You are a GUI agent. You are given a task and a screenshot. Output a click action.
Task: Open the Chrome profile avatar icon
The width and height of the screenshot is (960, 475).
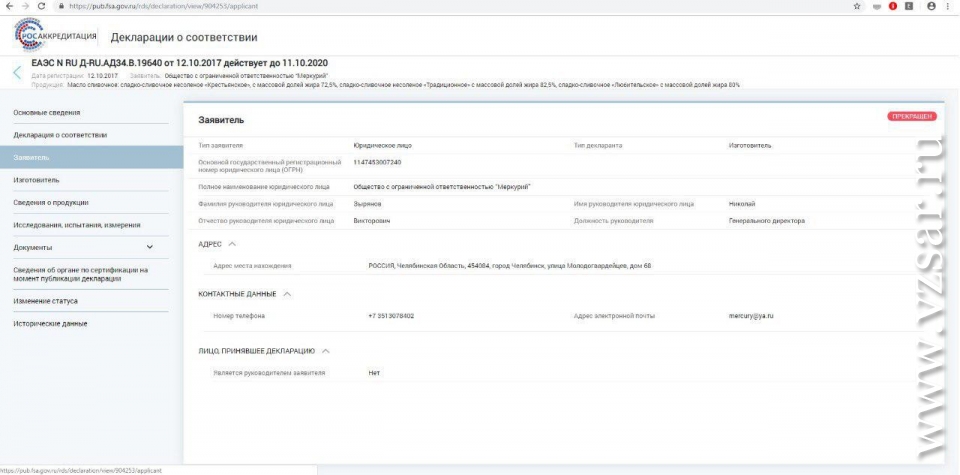tap(931, 6)
